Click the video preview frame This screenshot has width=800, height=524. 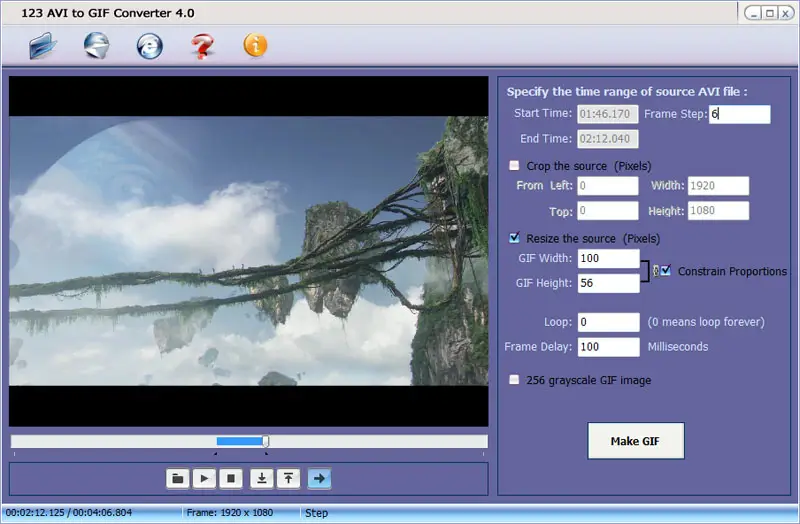pos(248,251)
